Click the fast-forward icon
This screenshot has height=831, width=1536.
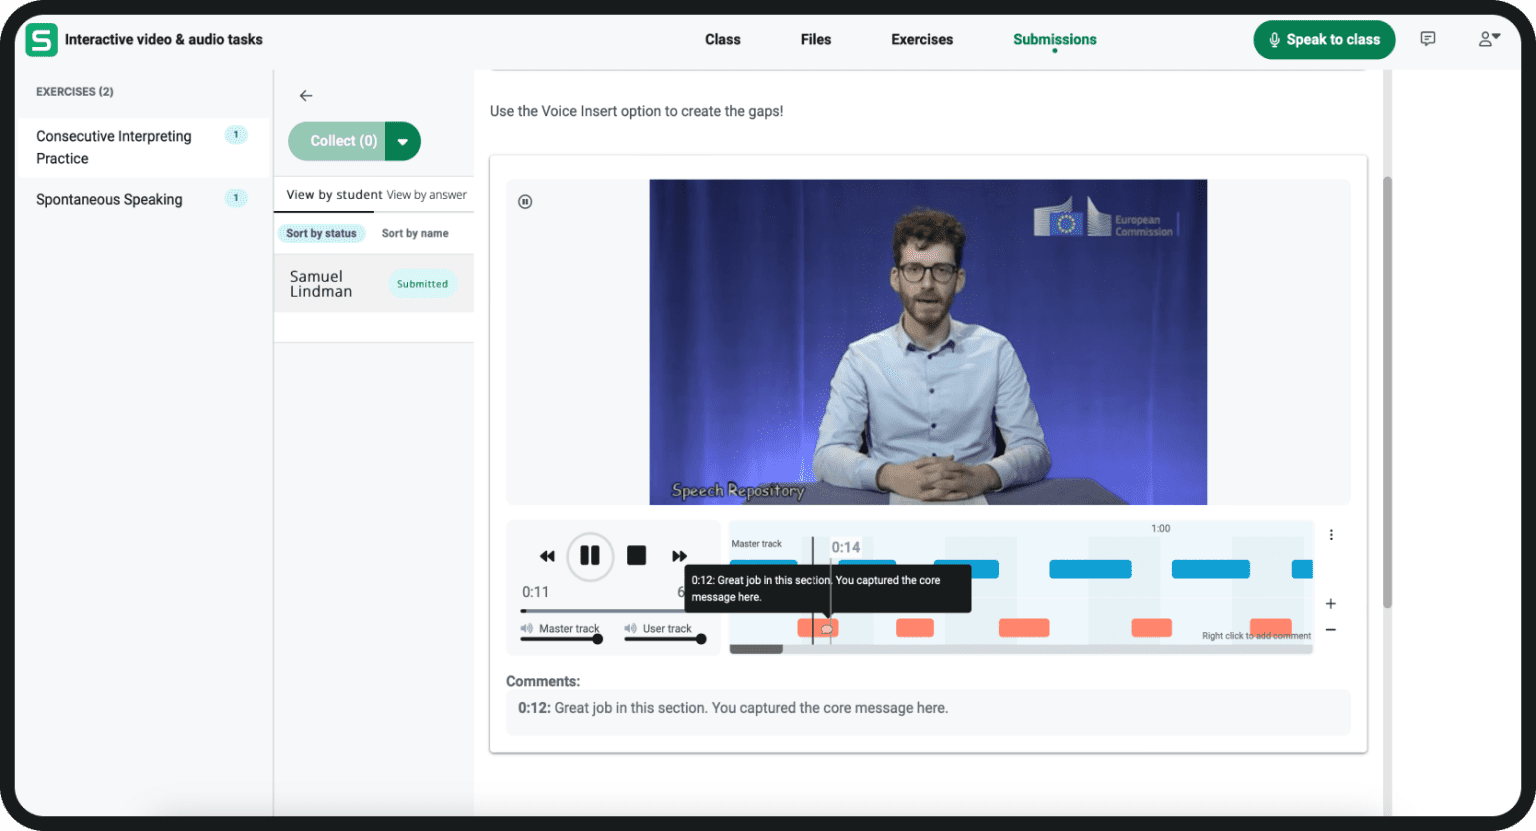[x=680, y=556]
